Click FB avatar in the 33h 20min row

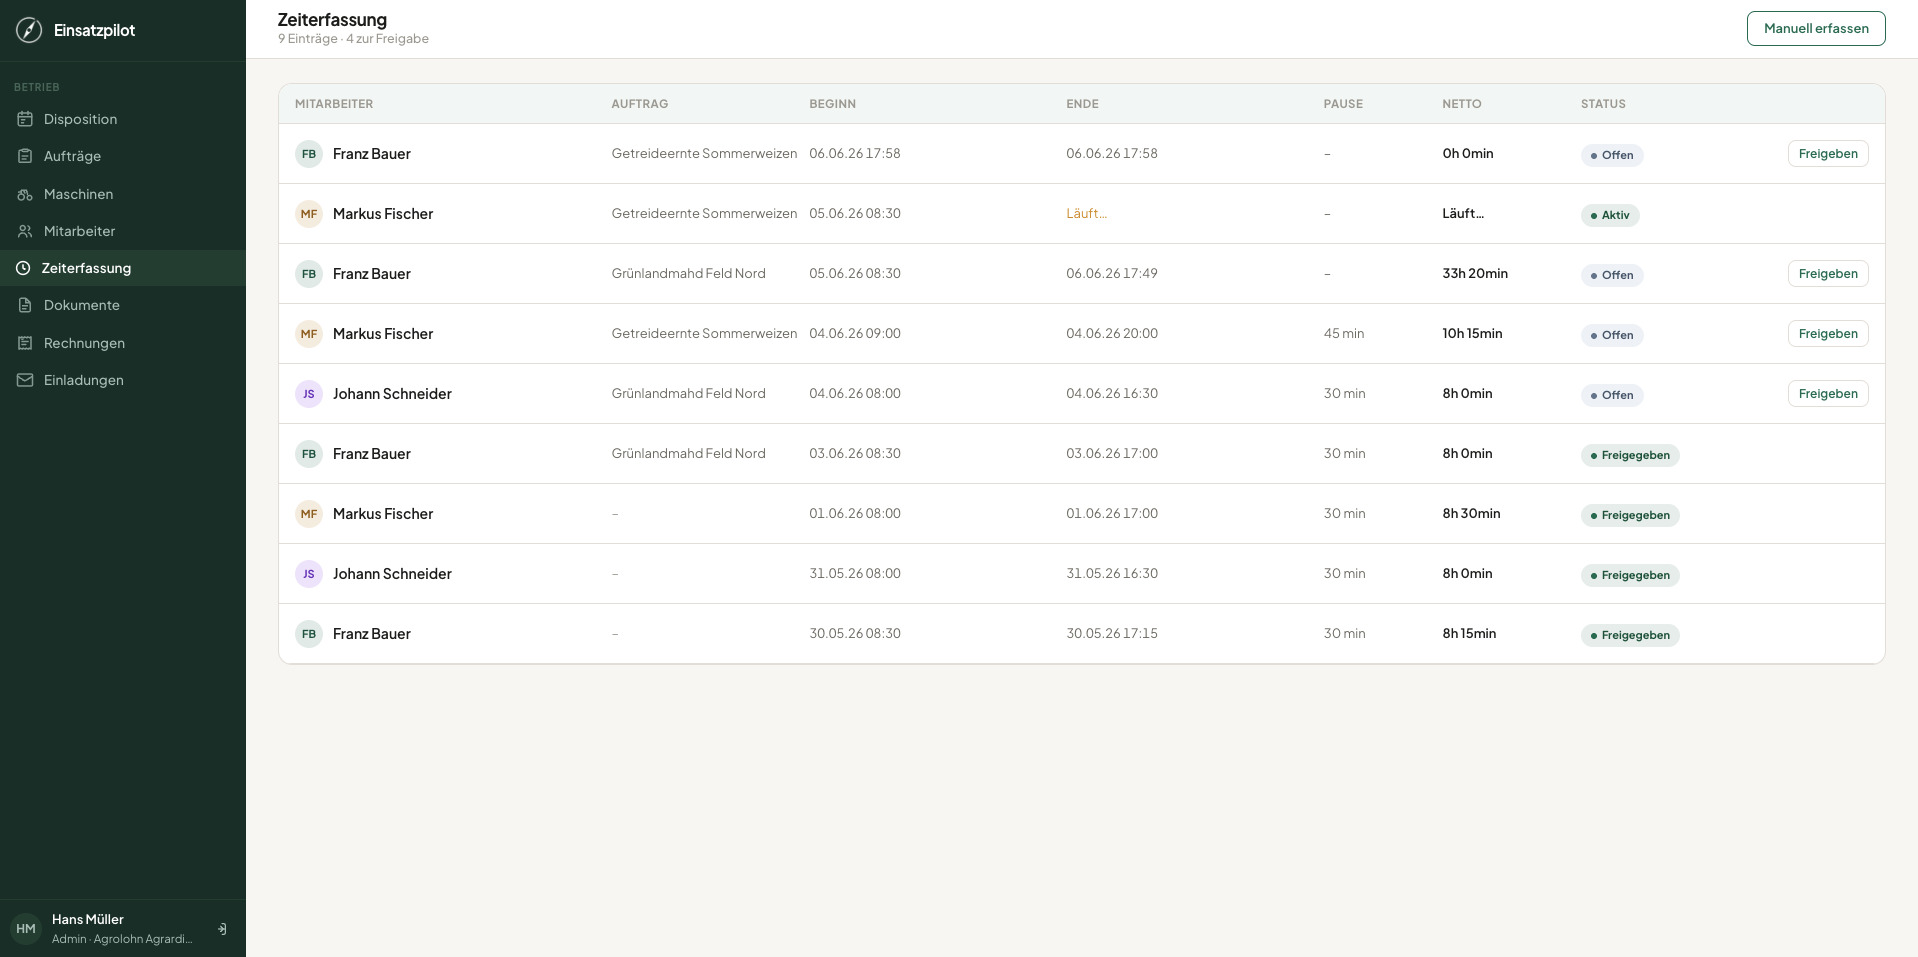[x=309, y=274]
